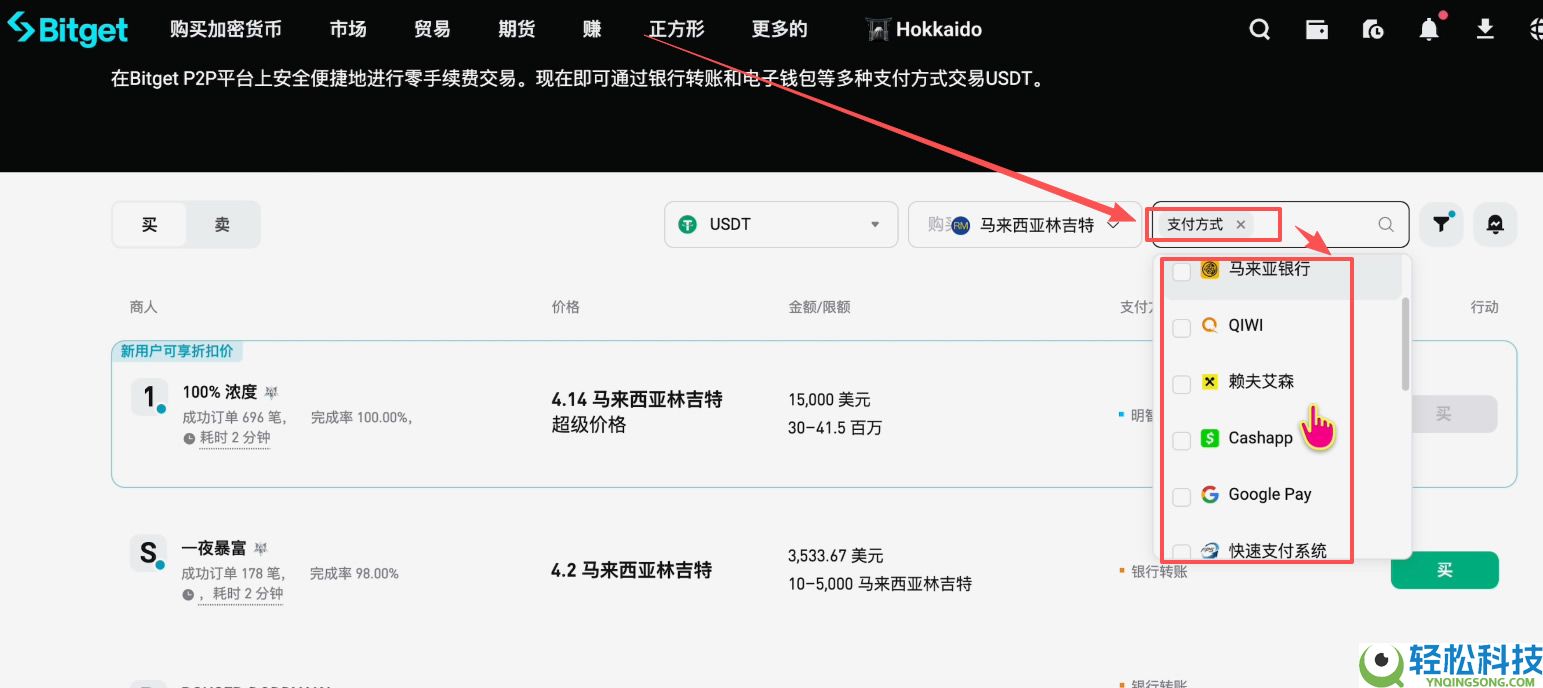Open the order history icon
Viewport: 1543px width, 688px height.
coord(1373,29)
